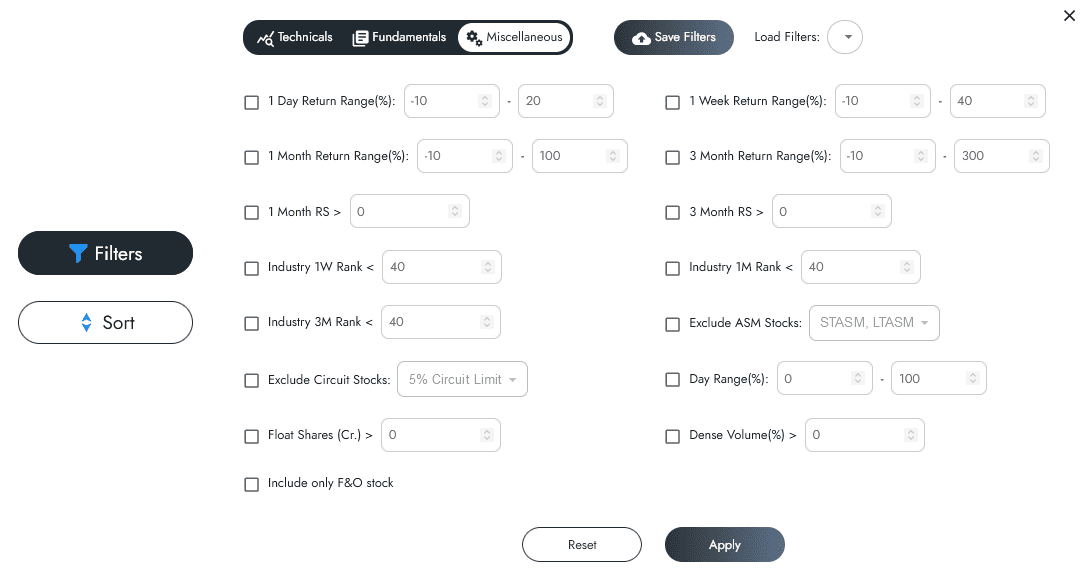Click the Technicals chart icon
The image size is (1085, 577).
click(x=265, y=38)
